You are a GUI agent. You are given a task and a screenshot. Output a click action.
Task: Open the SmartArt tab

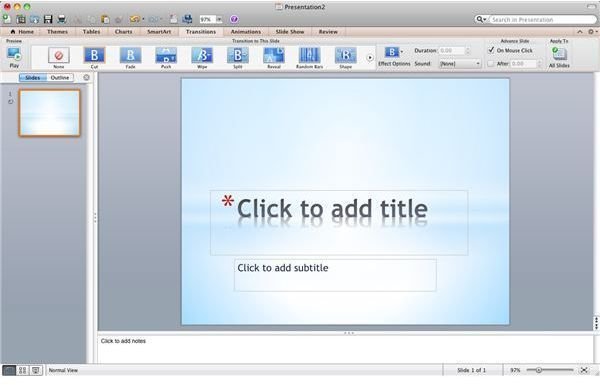tap(159, 32)
